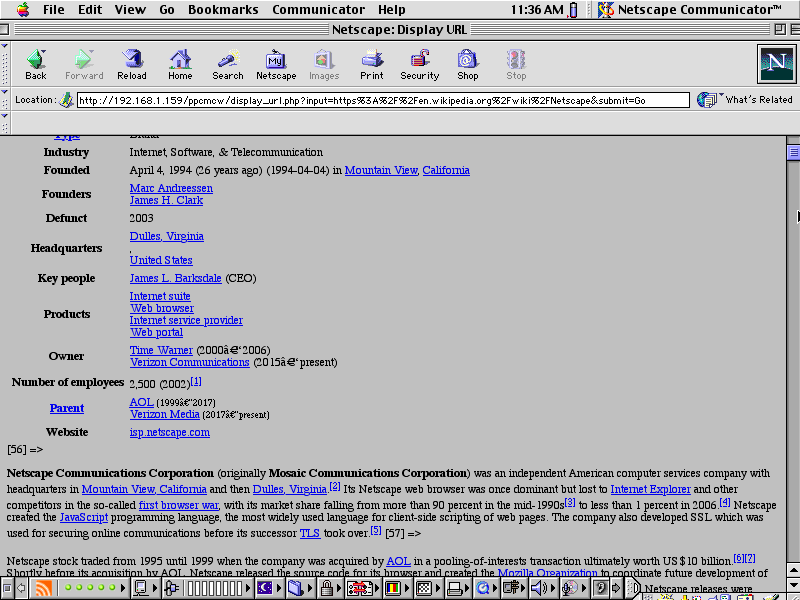Open the Edit menu
This screenshot has height=600, width=800.
90,9
